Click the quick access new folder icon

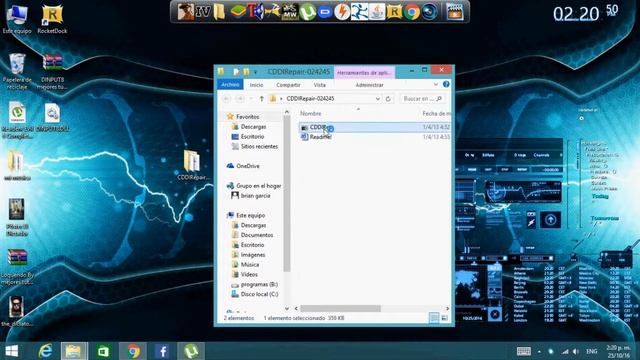pyautogui.click(x=246, y=72)
